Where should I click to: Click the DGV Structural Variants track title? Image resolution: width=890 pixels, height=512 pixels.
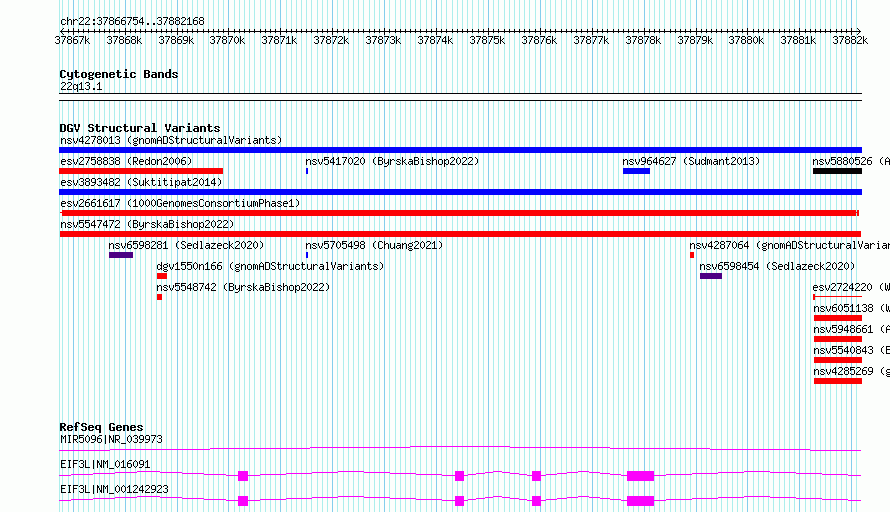click(140, 128)
